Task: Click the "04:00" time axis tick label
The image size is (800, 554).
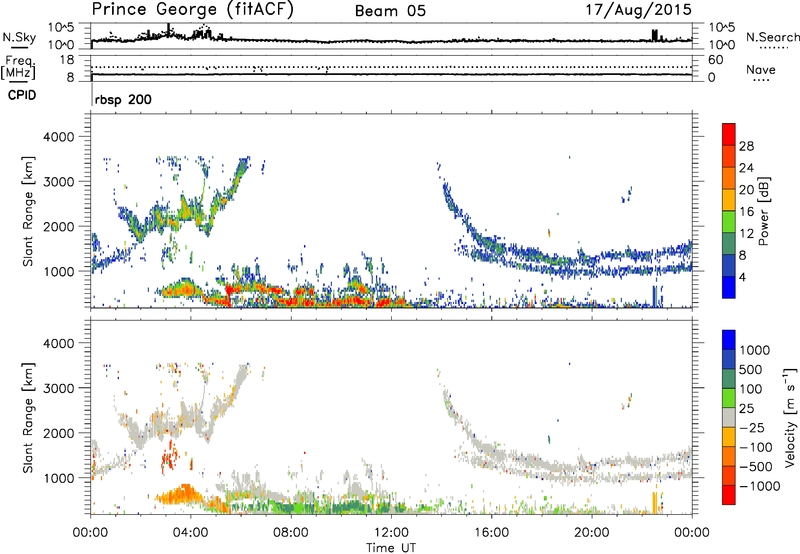Action: point(191,533)
